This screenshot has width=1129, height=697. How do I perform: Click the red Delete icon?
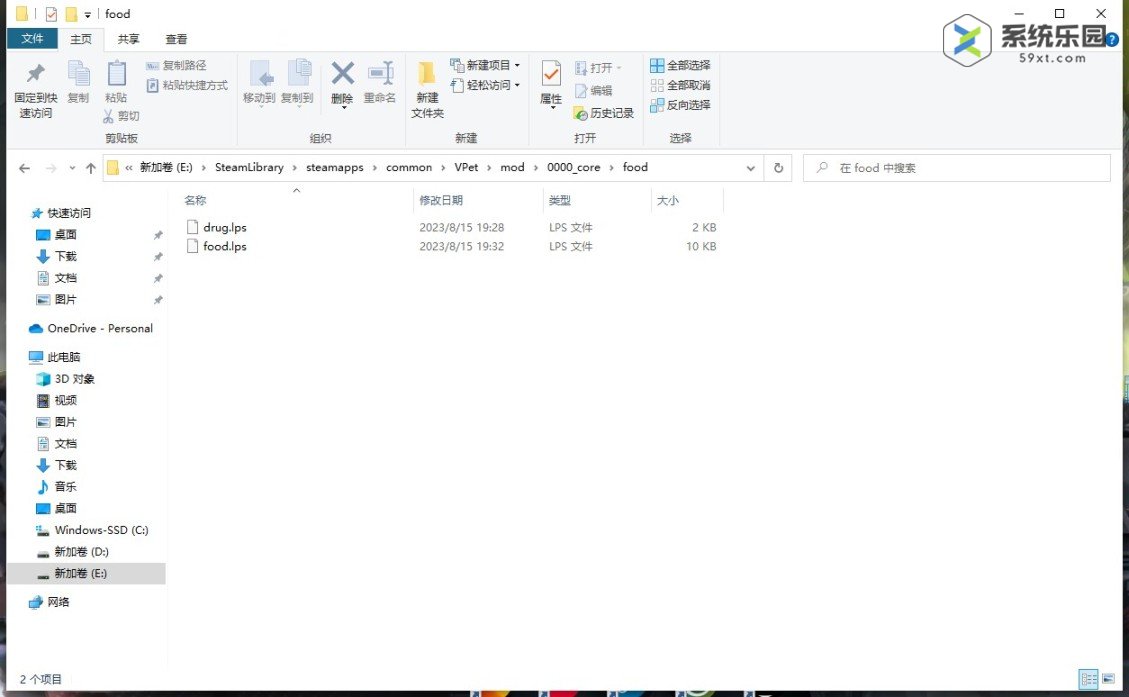(342, 75)
